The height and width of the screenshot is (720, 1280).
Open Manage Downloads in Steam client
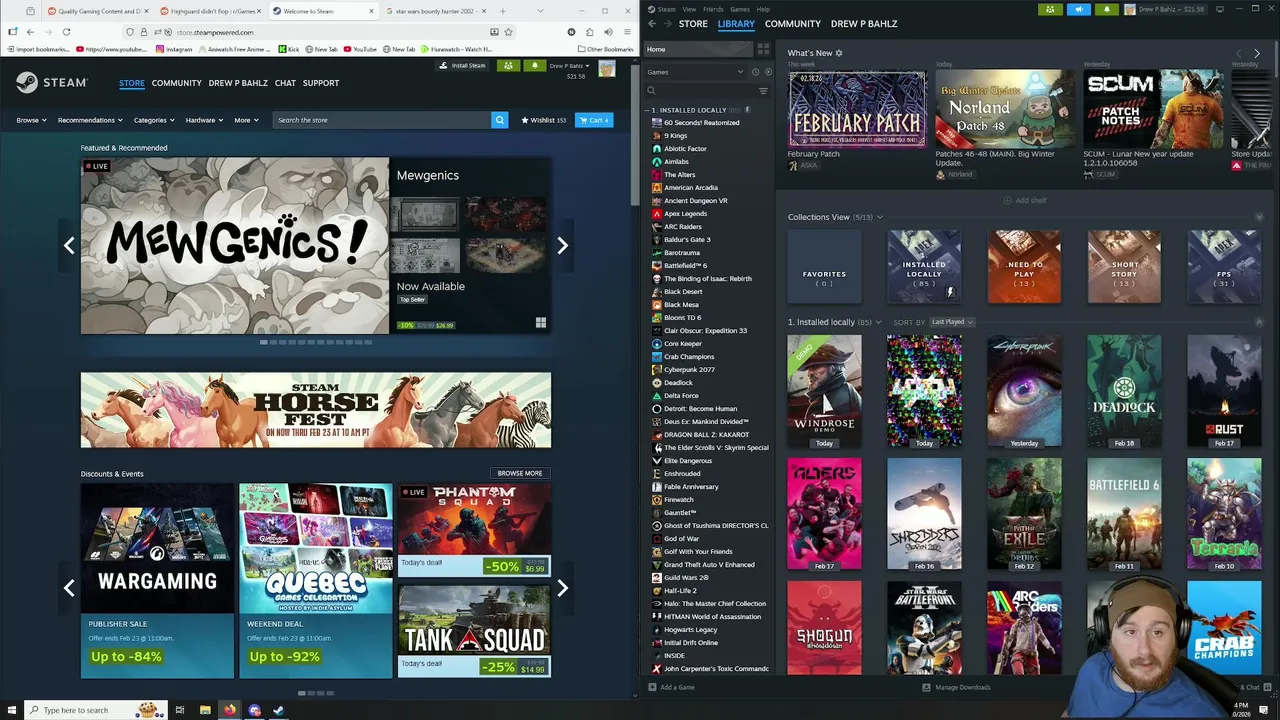click(x=957, y=687)
